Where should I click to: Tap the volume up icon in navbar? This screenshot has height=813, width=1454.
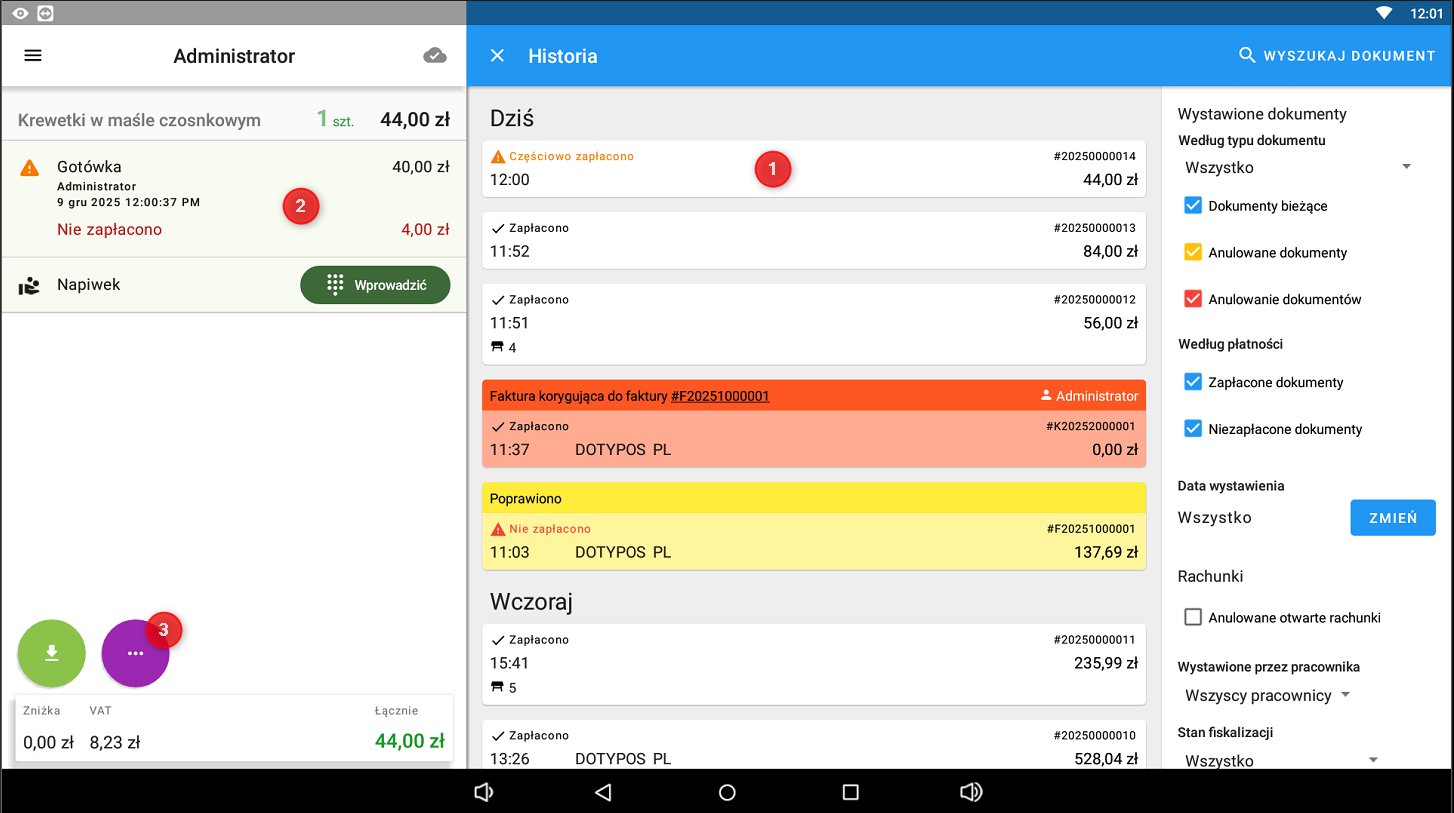(970, 792)
